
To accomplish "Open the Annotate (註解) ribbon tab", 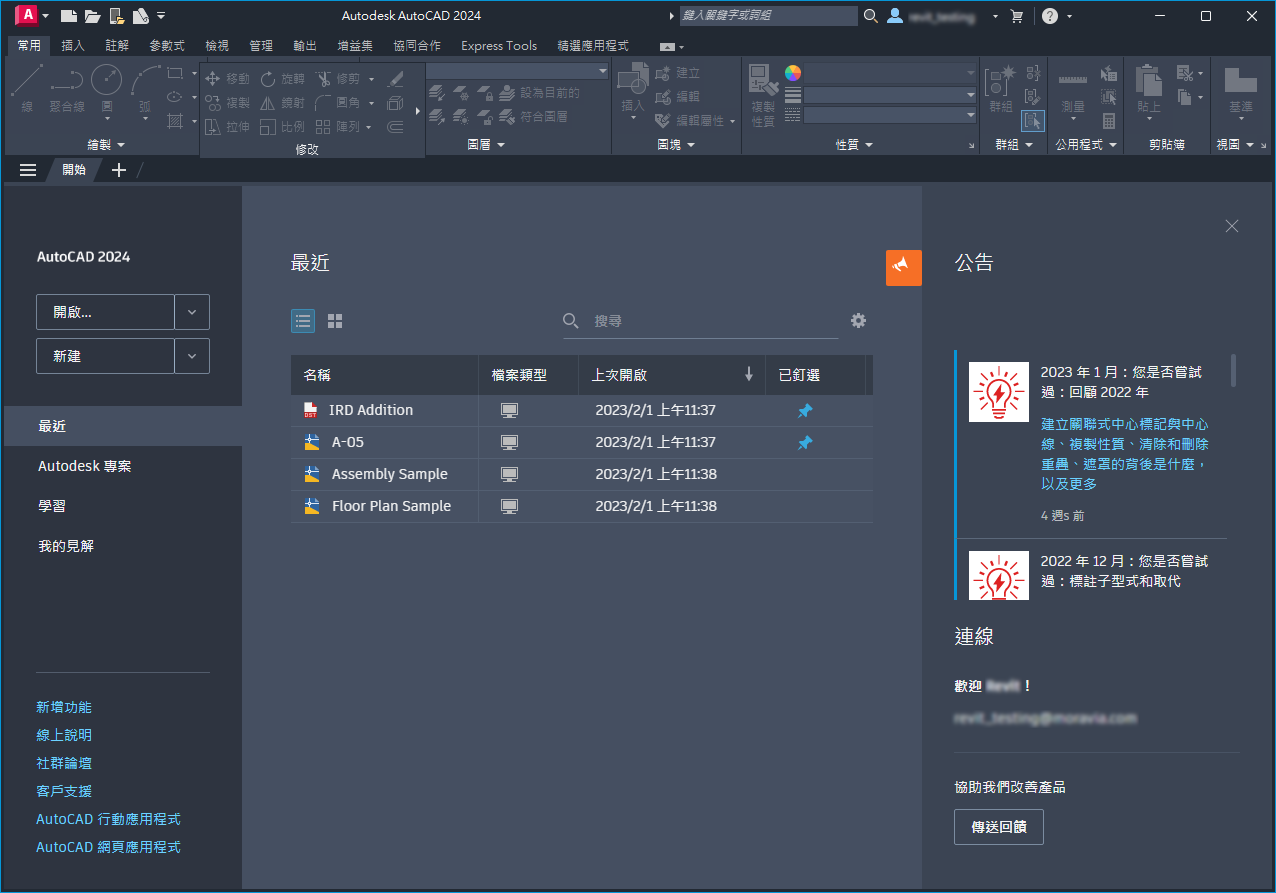I will [x=117, y=46].
